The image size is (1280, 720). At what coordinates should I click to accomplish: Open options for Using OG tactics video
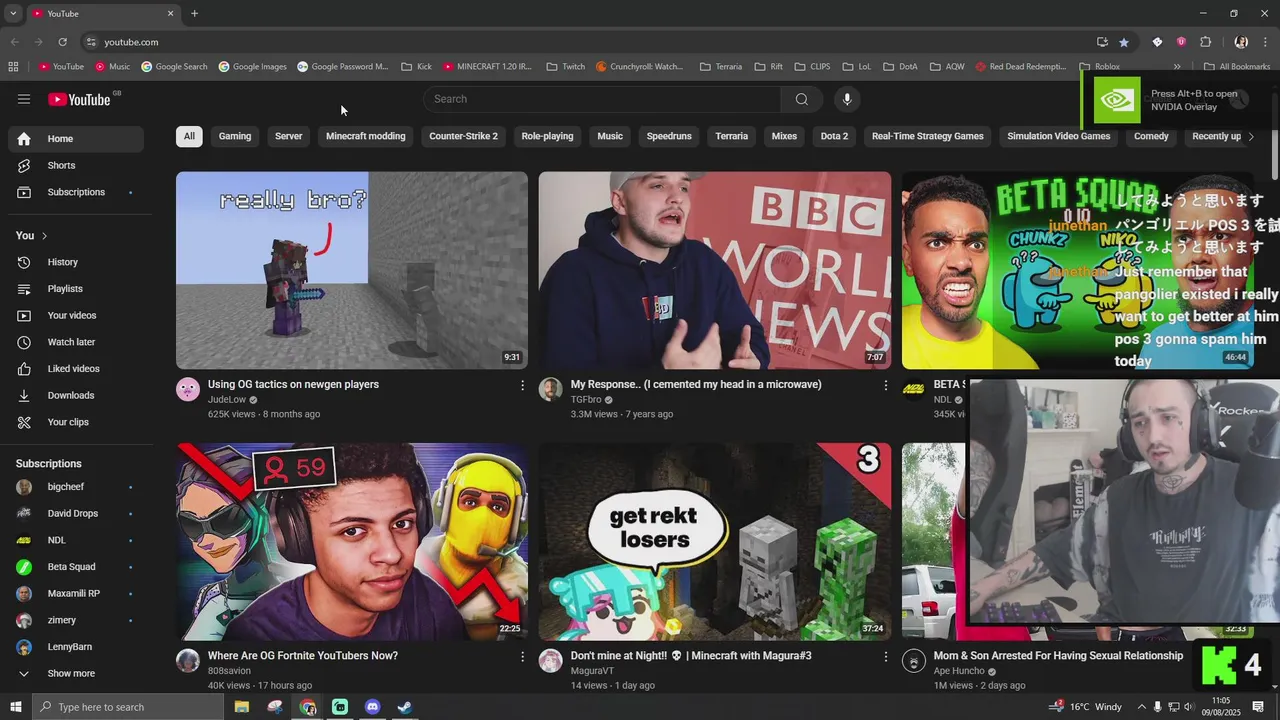pos(522,385)
